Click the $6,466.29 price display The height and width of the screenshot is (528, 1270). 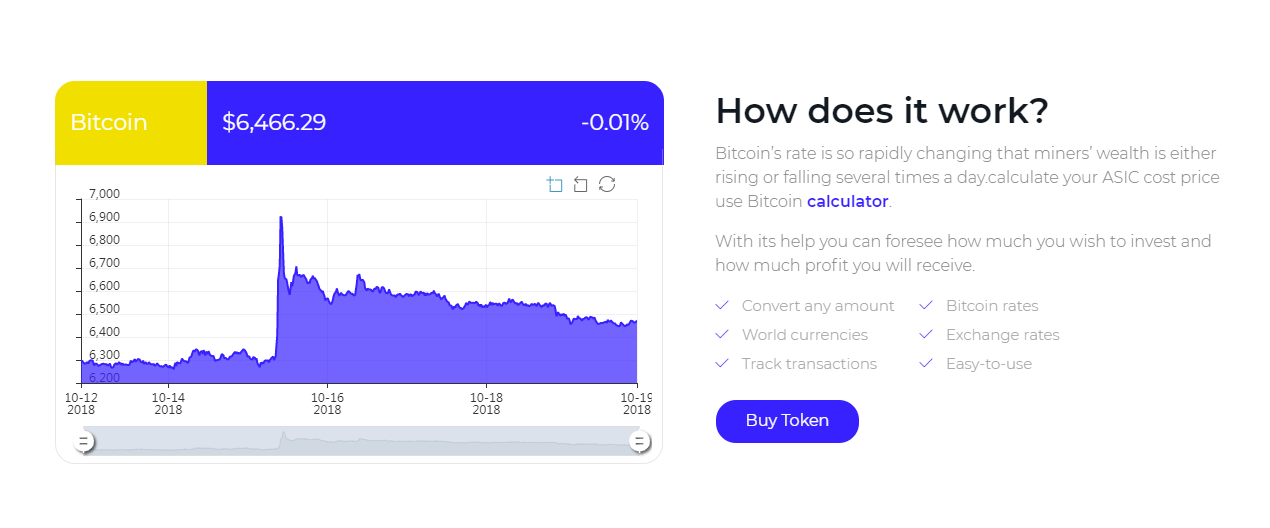pos(274,123)
